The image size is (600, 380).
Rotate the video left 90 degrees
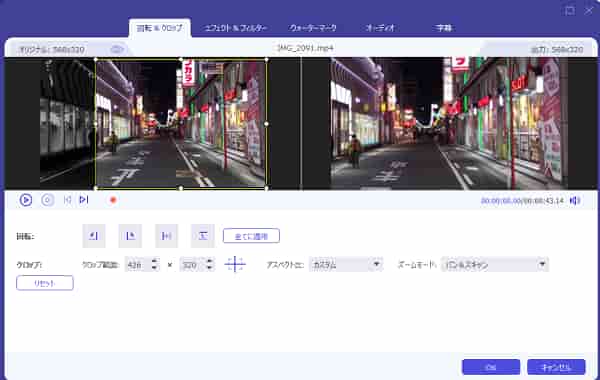coord(94,236)
